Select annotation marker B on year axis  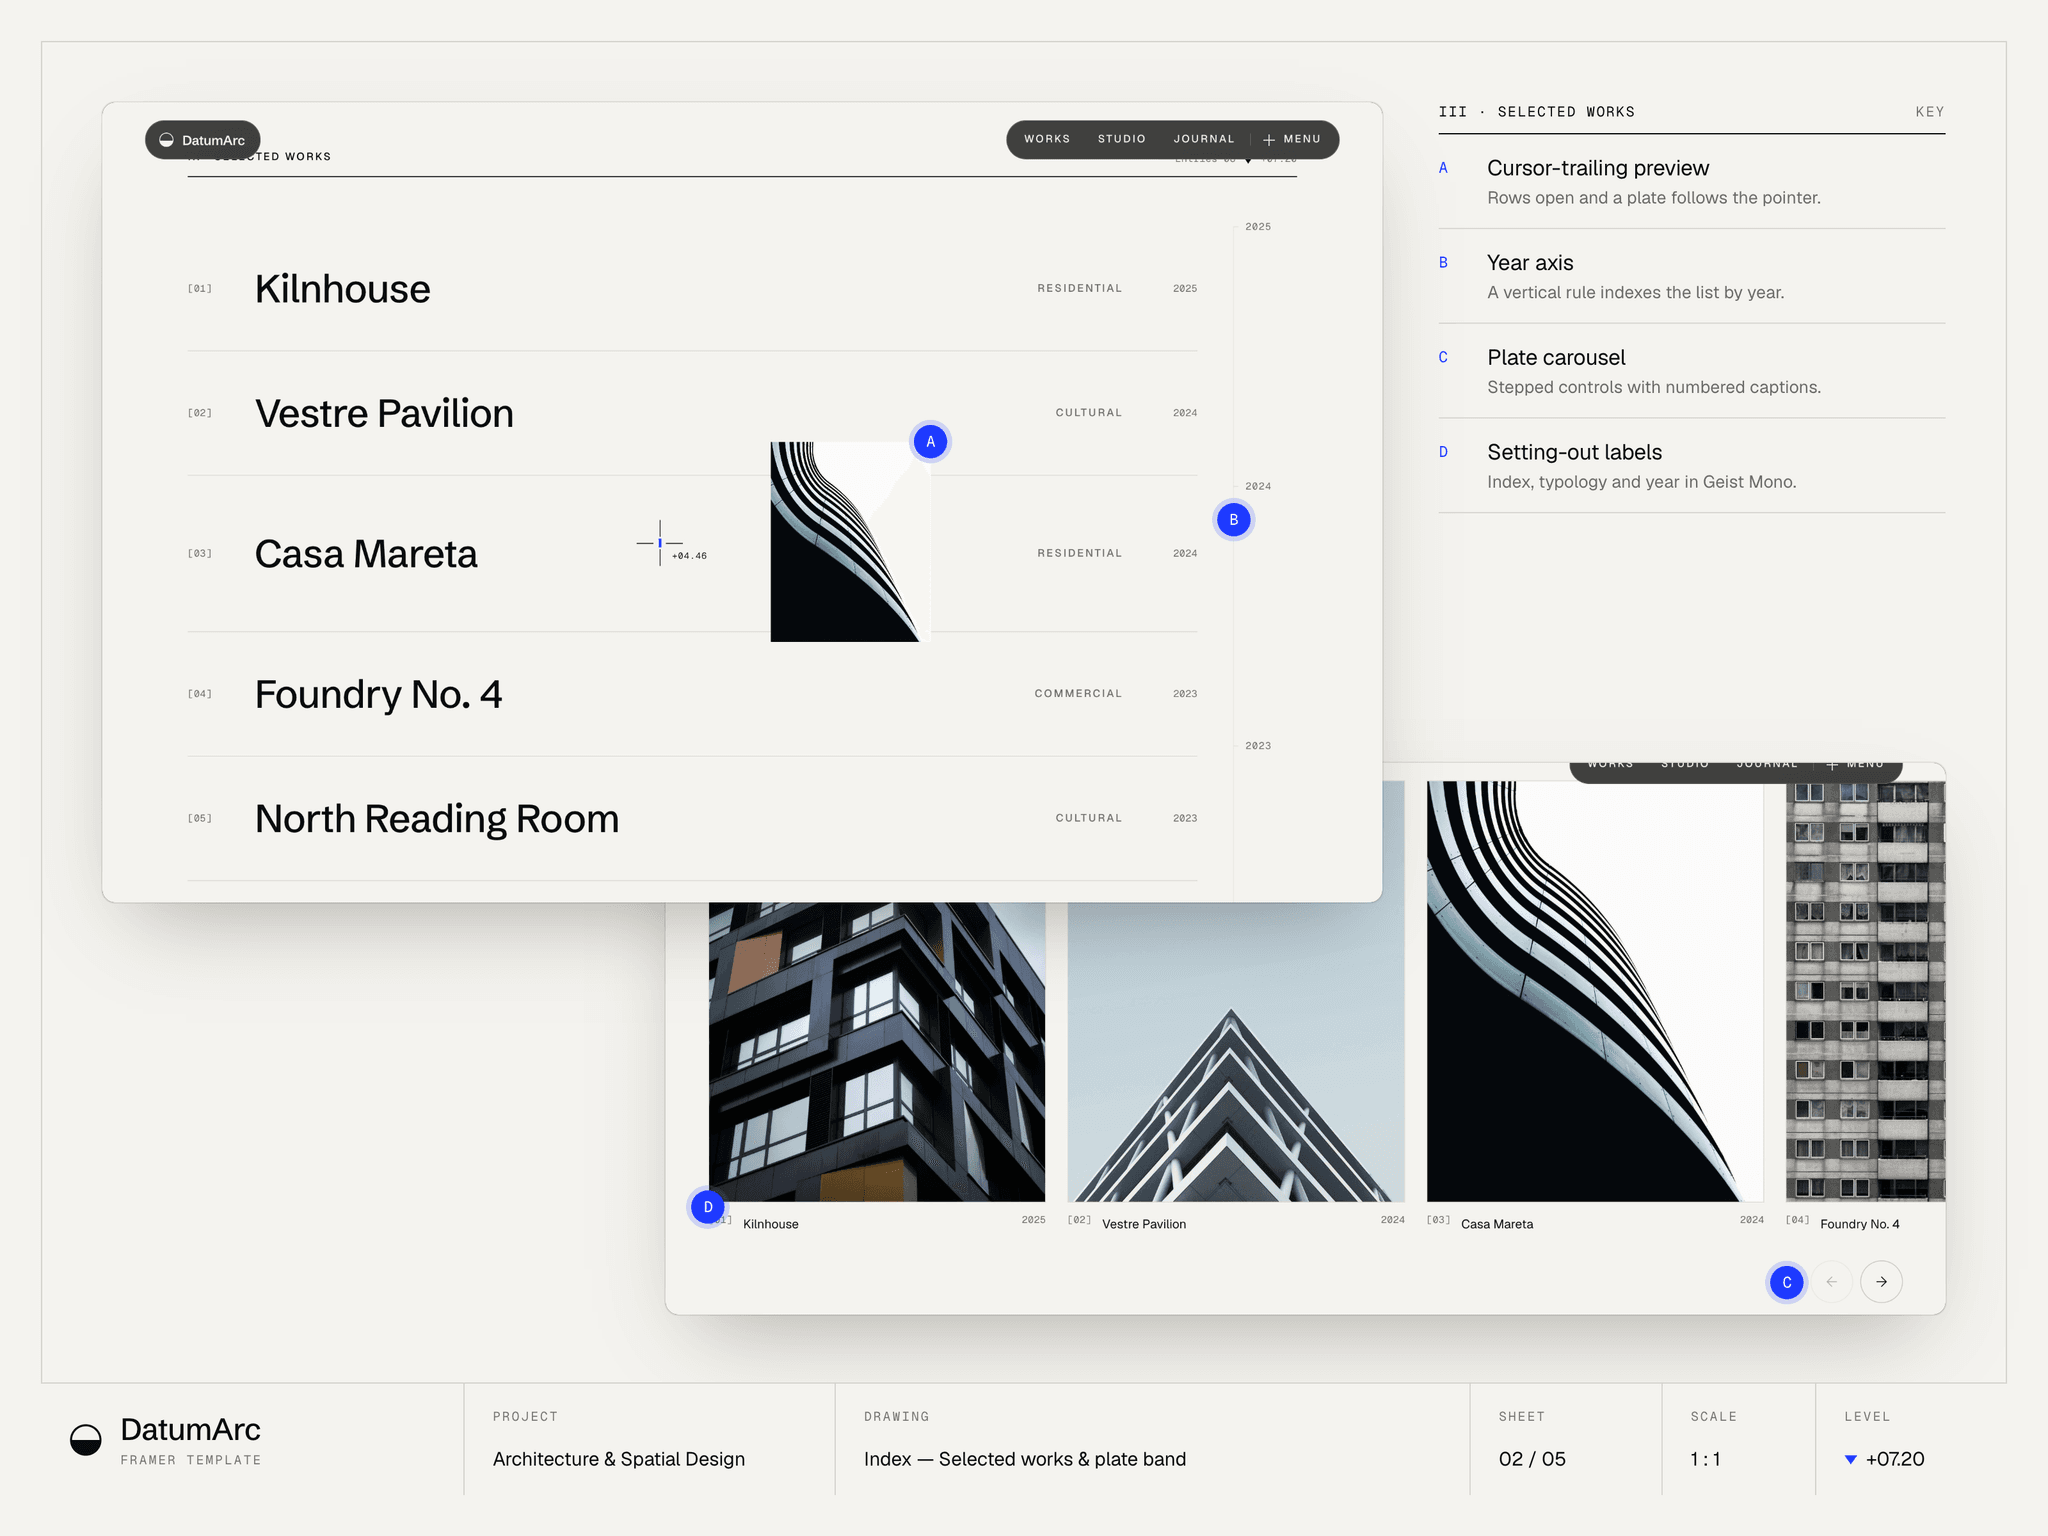[1233, 520]
